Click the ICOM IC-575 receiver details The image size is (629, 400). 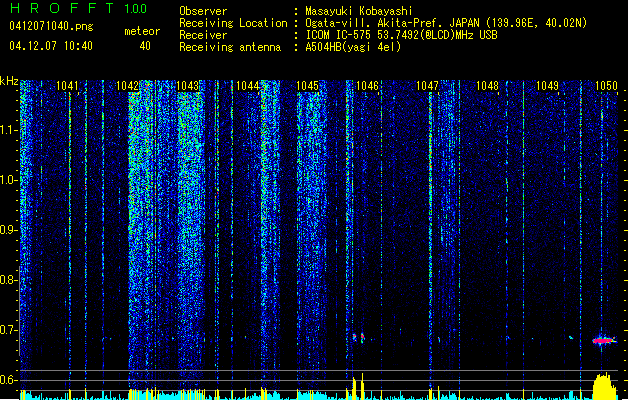coord(401,35)
